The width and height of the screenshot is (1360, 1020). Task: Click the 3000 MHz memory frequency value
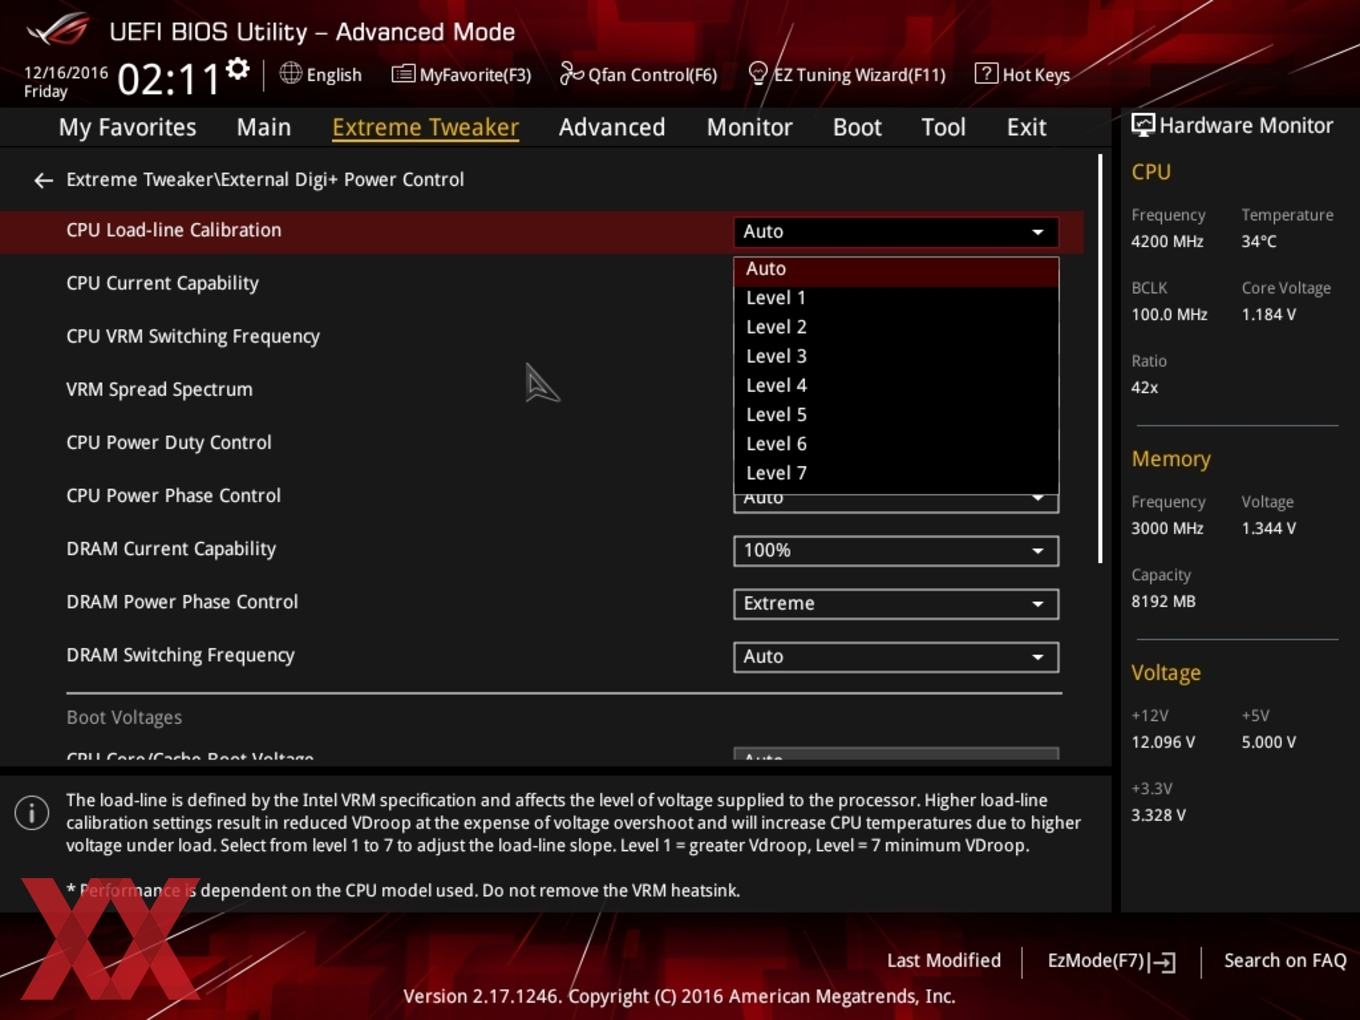click(x=1167, y=528)
